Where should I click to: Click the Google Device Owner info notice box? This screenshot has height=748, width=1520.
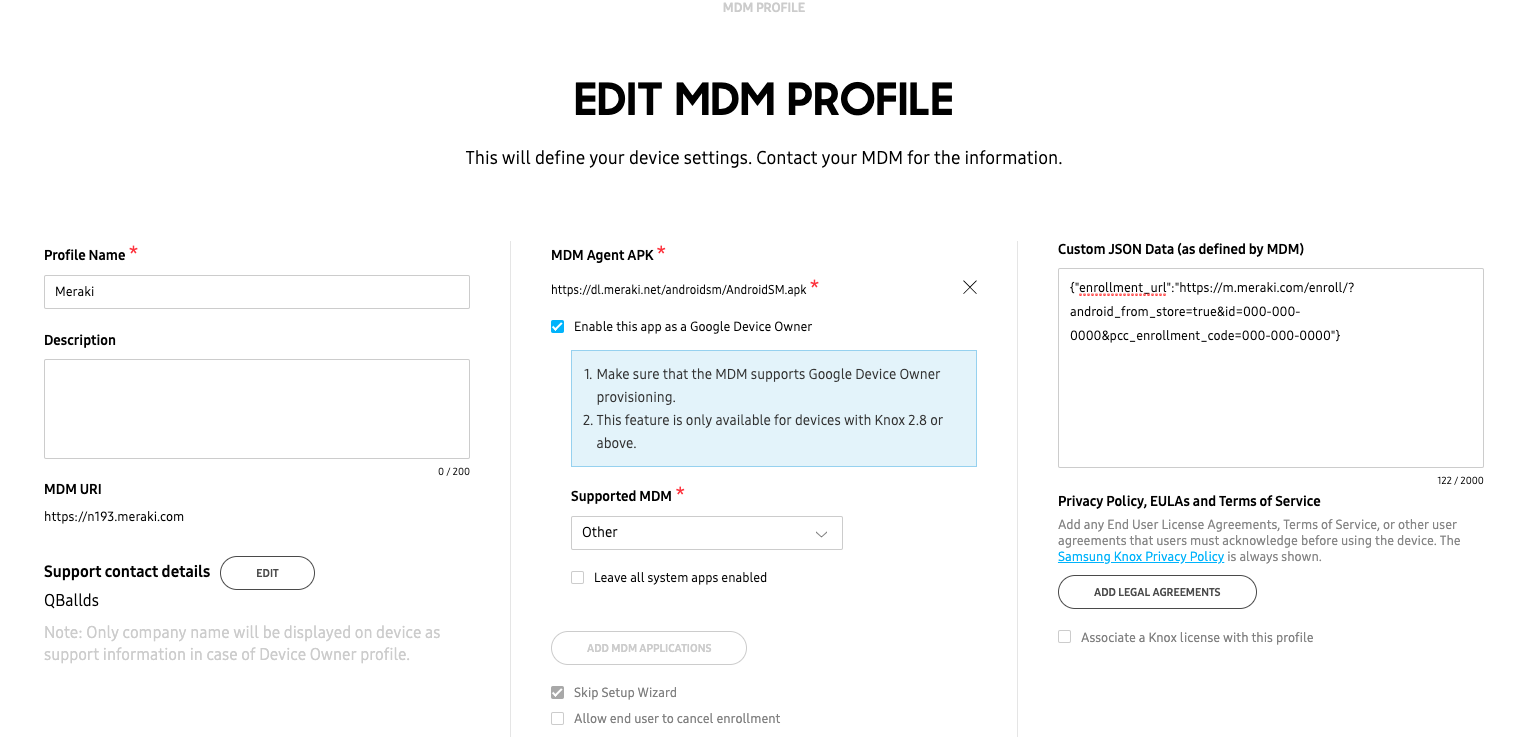click(x=773, y=408)
